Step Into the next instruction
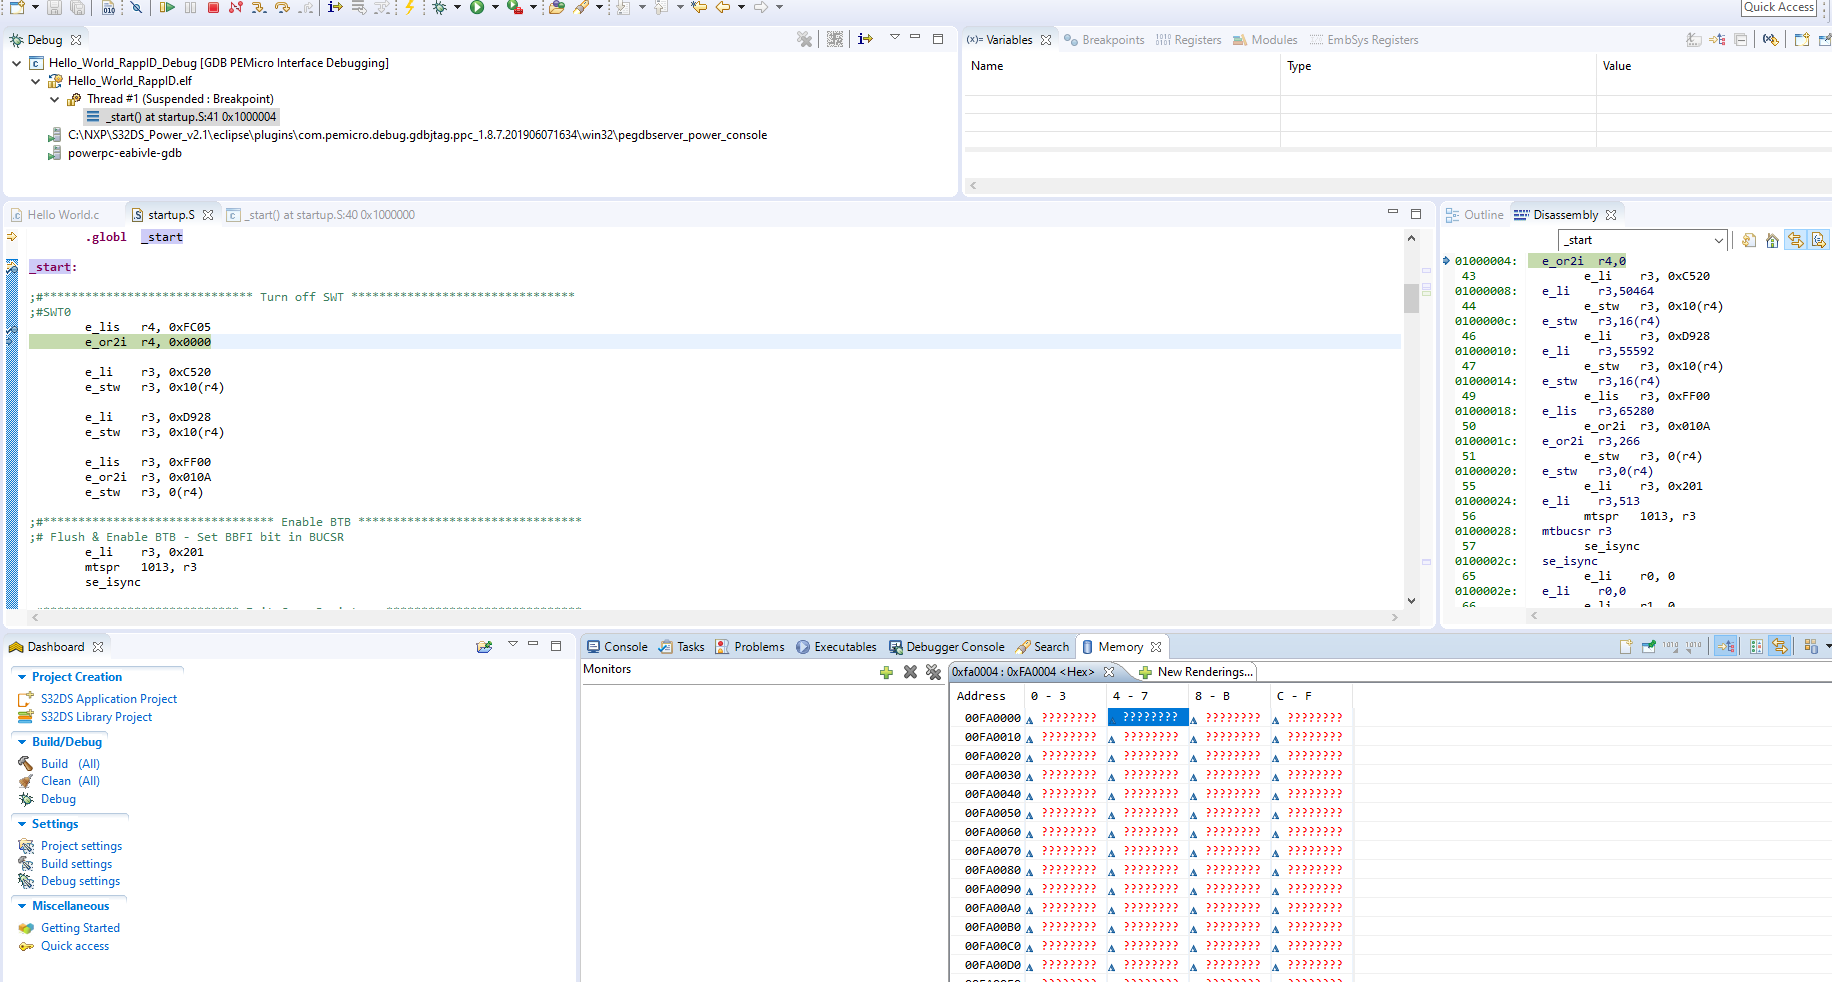The width and height of the screenshot is (1832, 982). click(x=257, y=8)
